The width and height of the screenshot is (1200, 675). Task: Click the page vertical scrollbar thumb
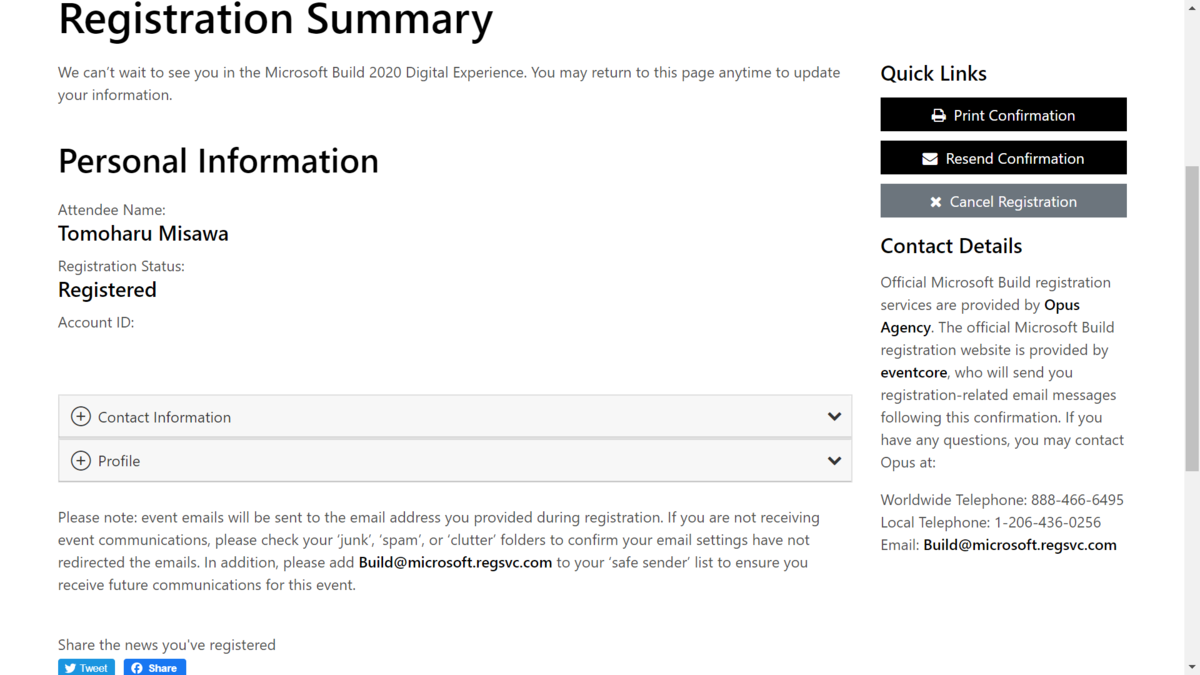pos(1191,318)
